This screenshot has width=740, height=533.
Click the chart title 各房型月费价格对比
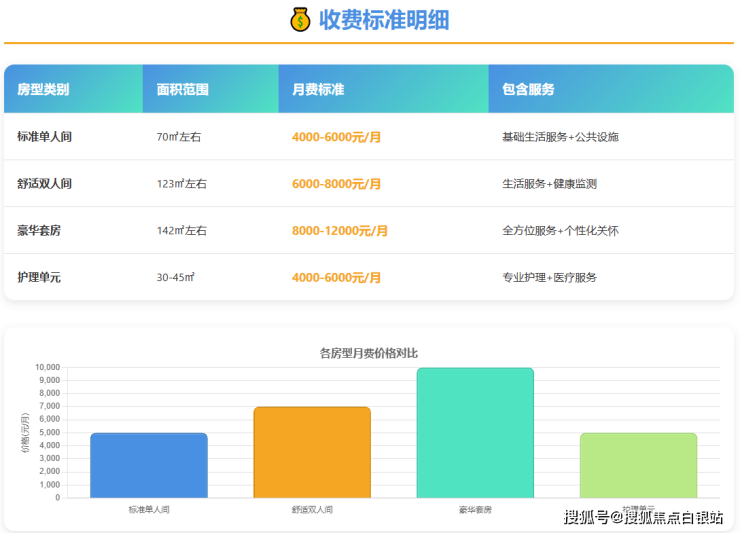pos(368,353)
